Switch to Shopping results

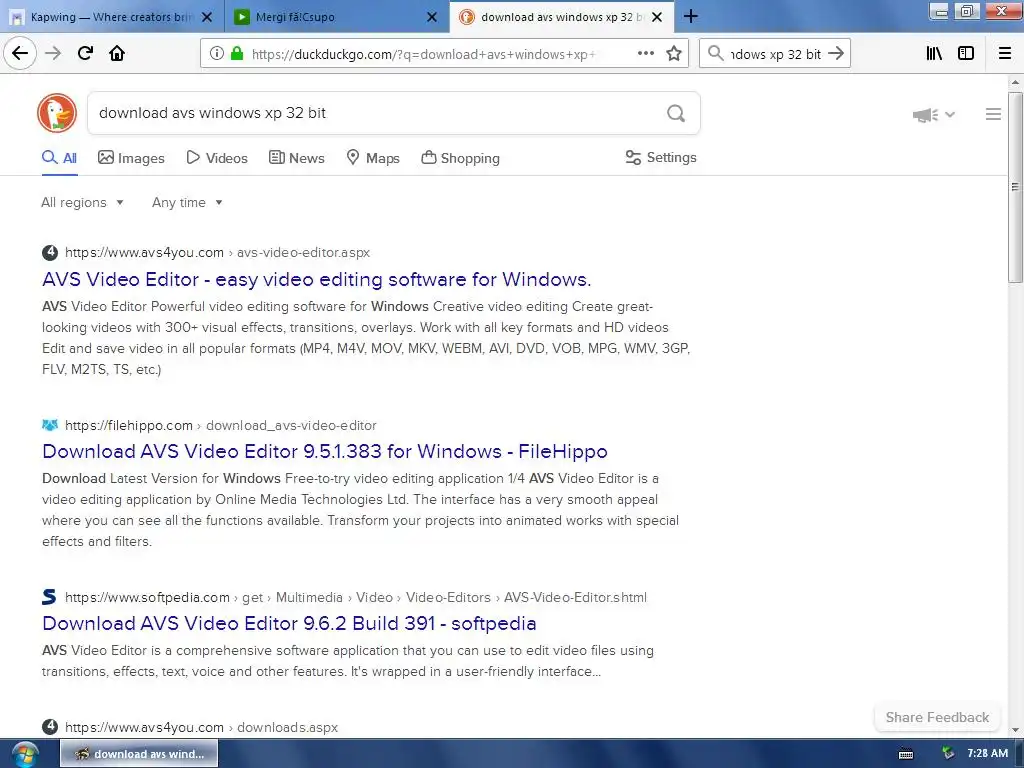coord(460,158)
